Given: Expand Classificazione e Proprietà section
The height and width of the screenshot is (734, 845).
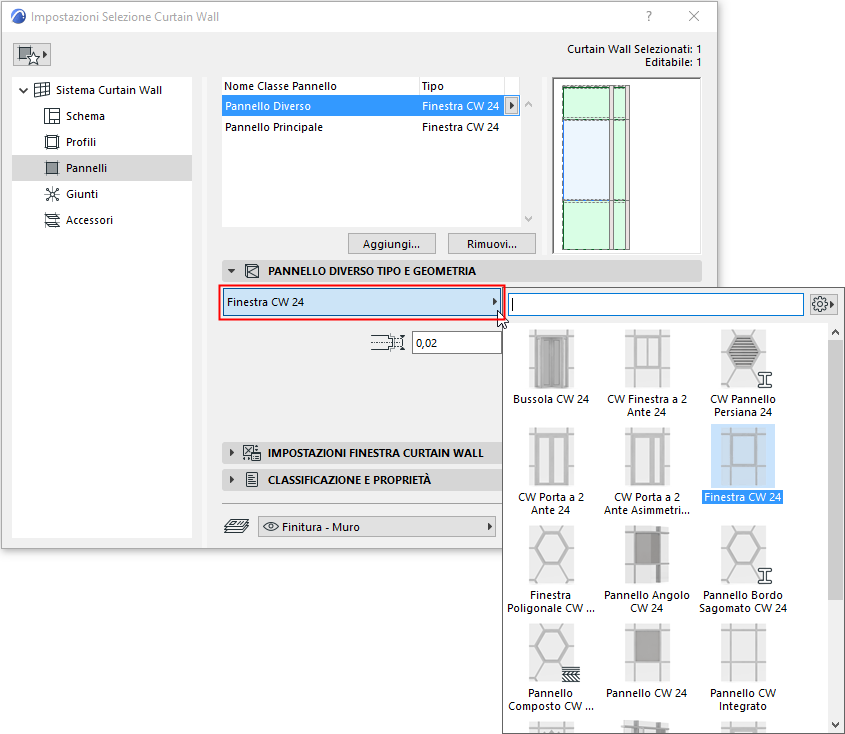Looking at the screenshot, I should [232, 480].
